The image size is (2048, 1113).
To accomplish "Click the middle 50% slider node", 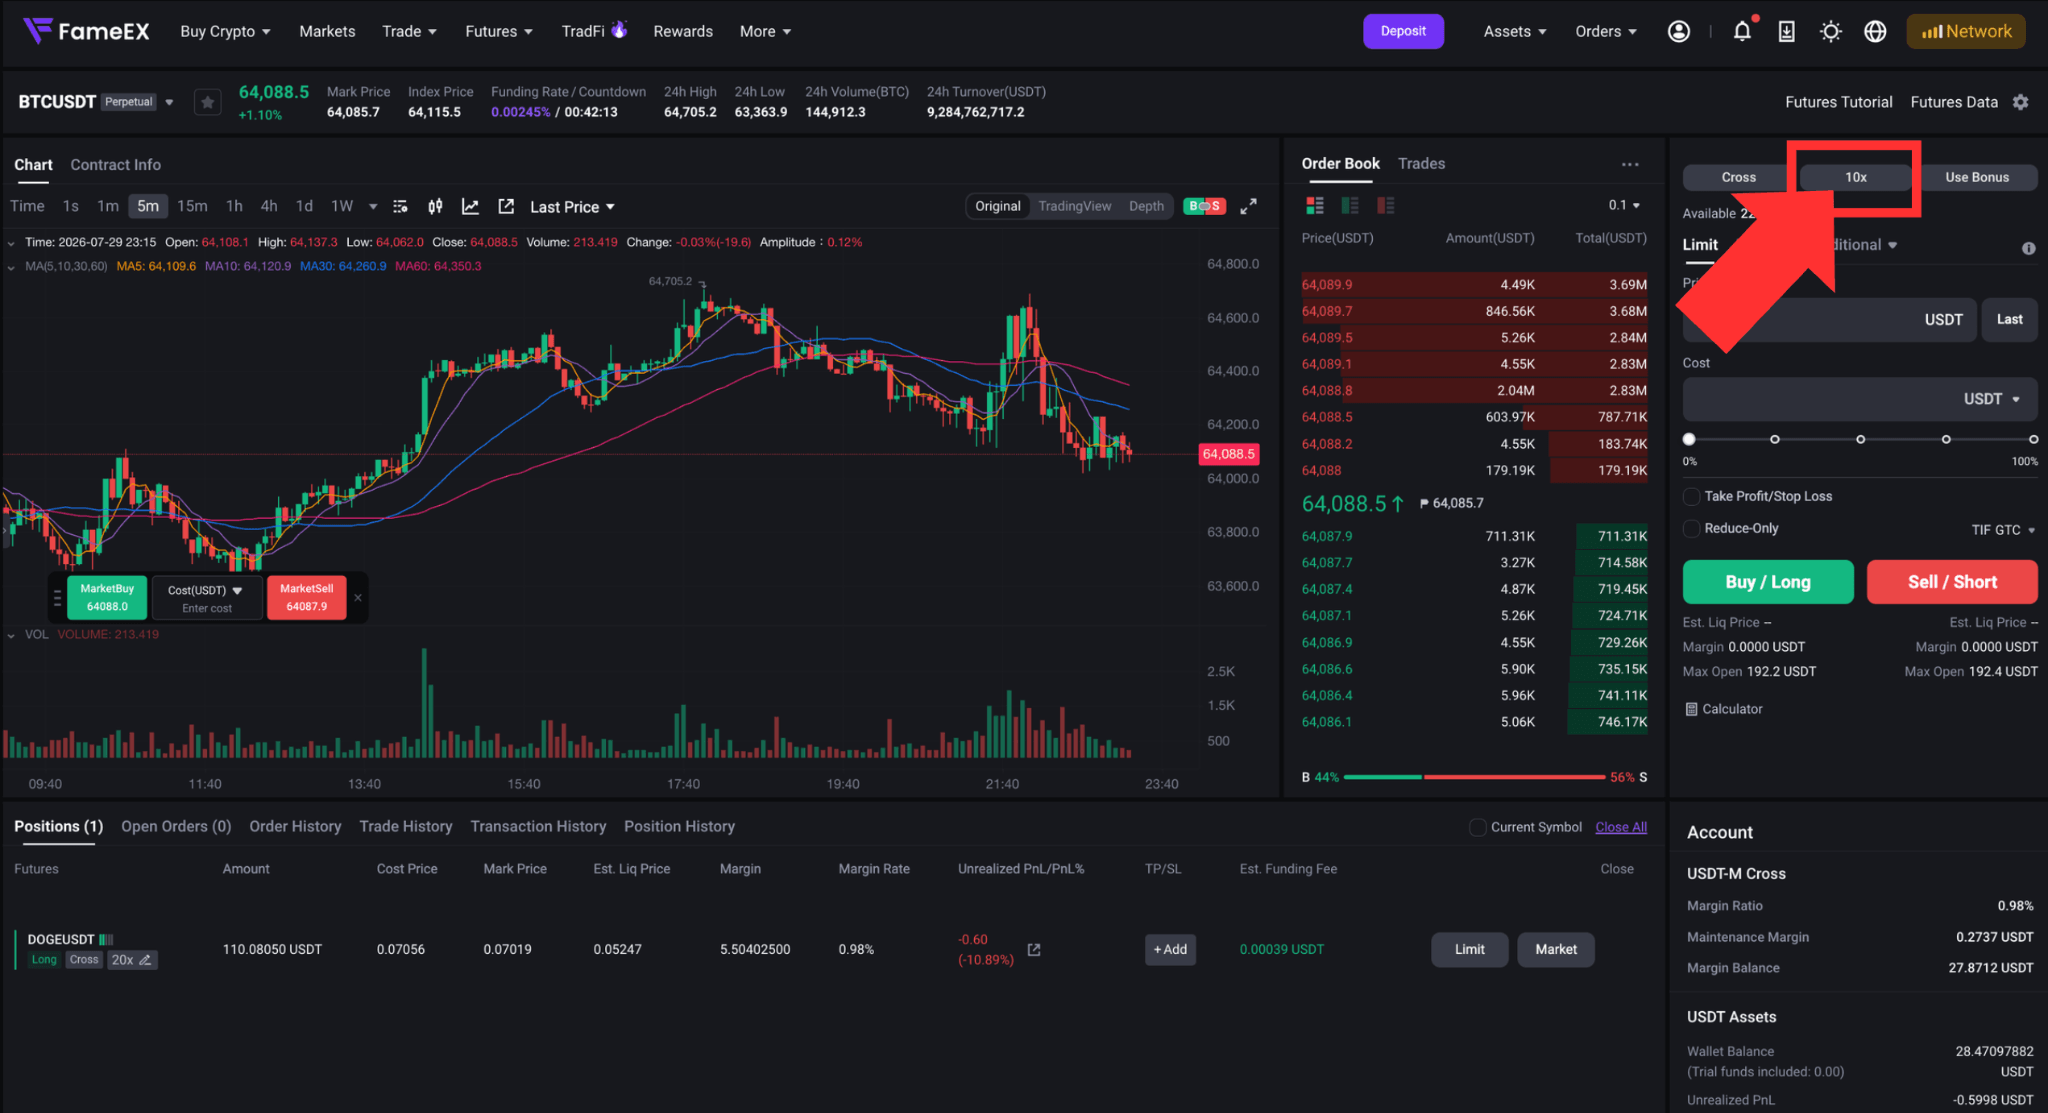I will [1860, 439].
